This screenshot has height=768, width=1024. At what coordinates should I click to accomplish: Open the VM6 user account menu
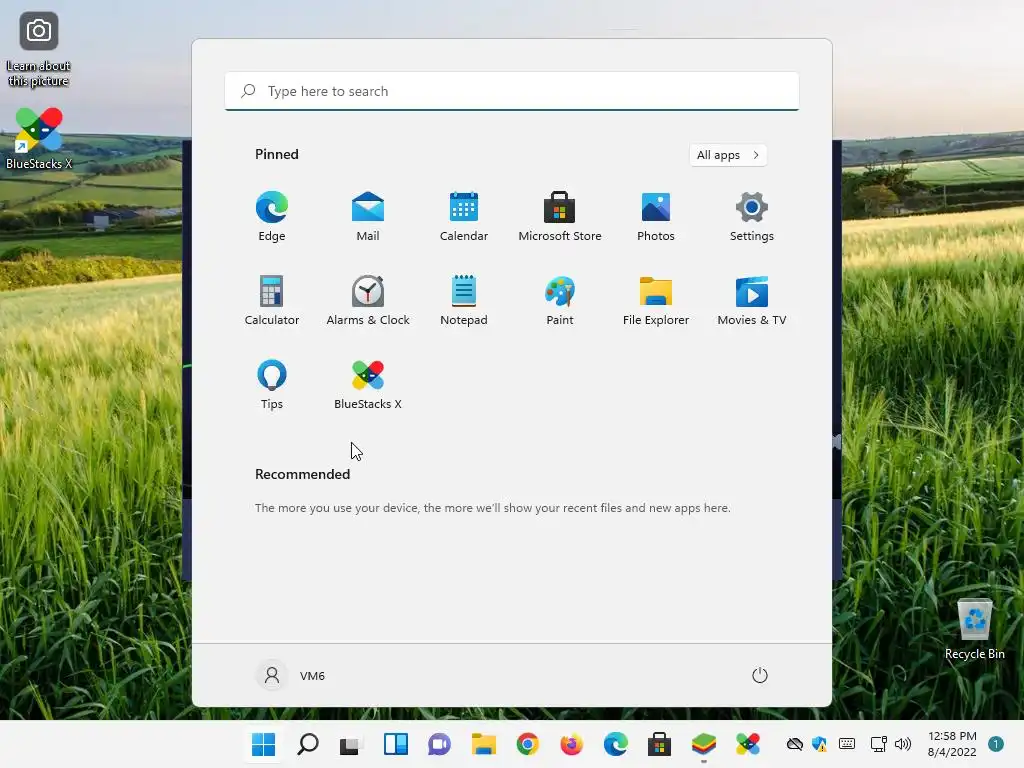290,675
